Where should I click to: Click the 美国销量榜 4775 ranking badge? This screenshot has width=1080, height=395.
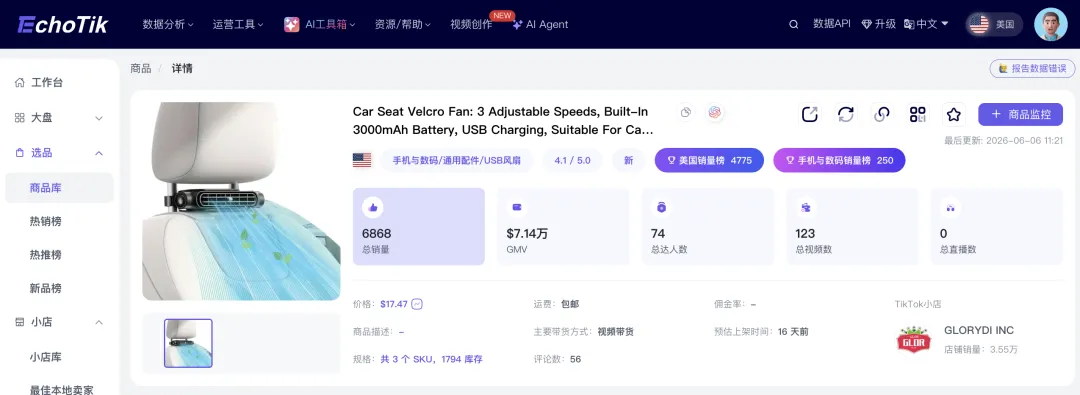click(709, 161)
